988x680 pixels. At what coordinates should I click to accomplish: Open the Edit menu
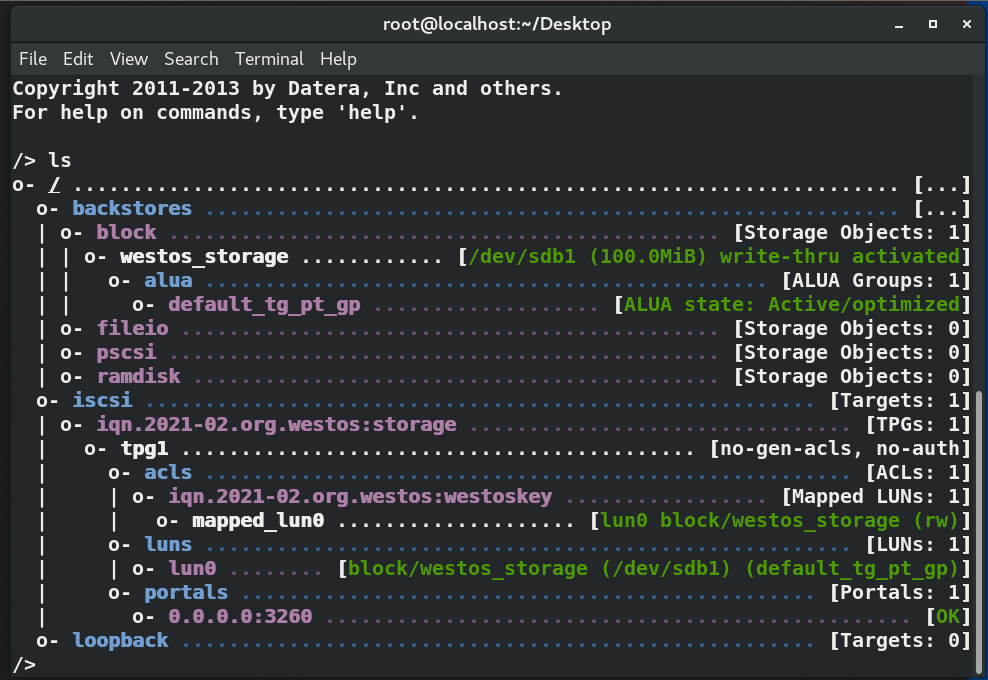click(x=78, y=59)
